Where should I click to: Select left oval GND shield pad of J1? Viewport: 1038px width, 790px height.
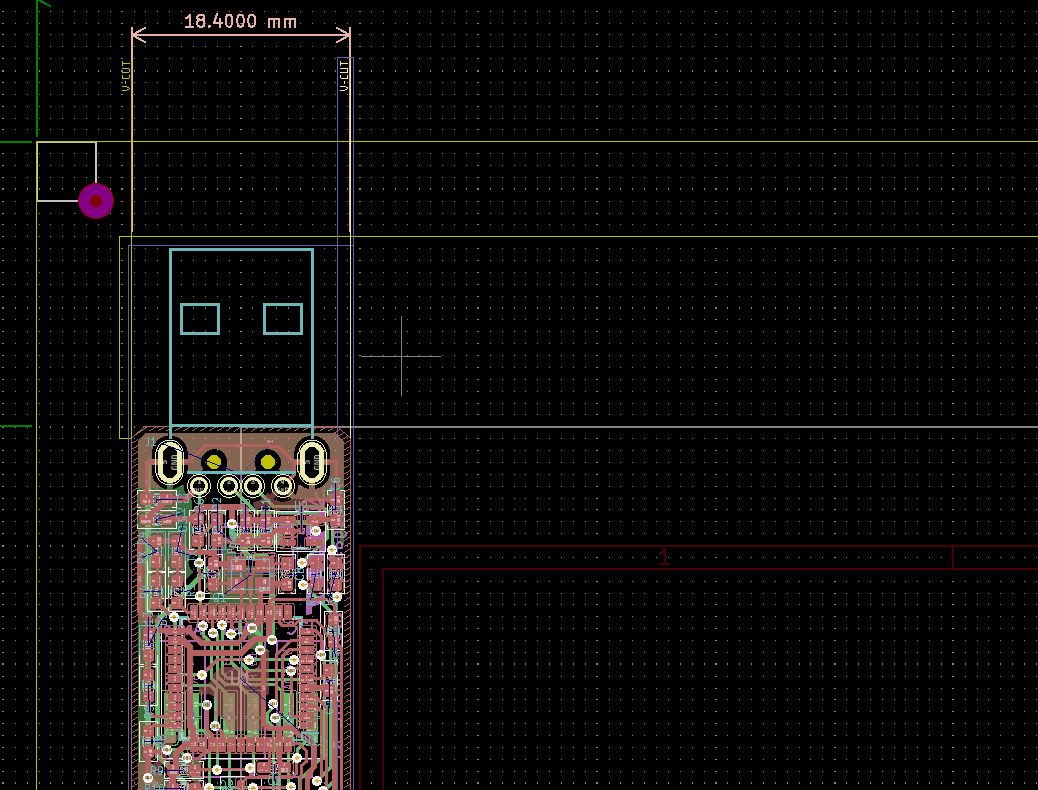point(169,464)
